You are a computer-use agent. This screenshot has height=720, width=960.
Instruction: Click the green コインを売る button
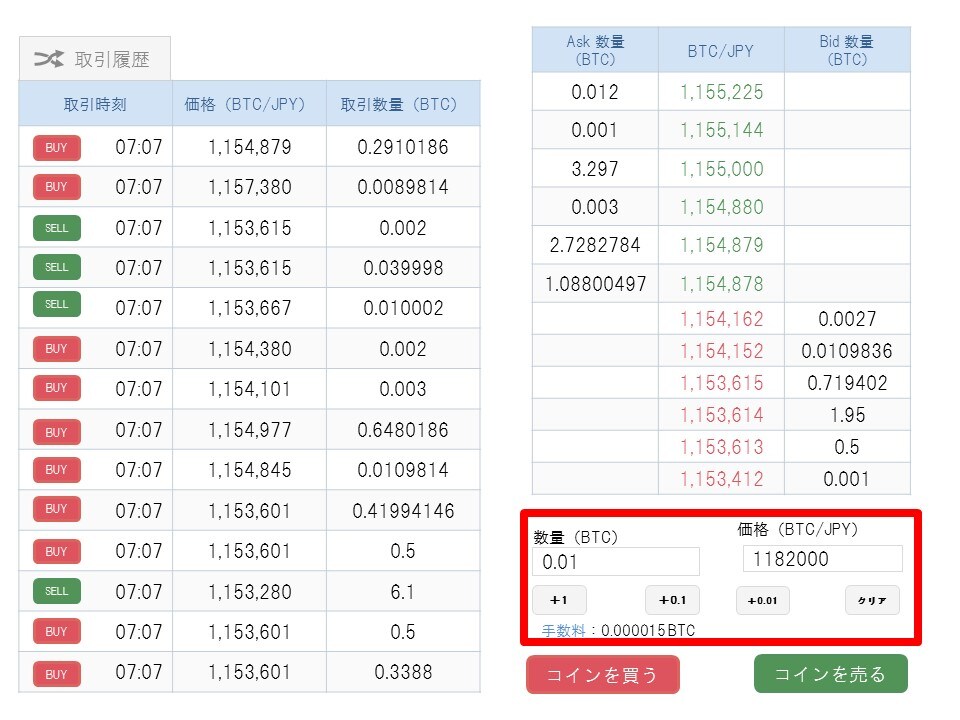tap(830, 674)
